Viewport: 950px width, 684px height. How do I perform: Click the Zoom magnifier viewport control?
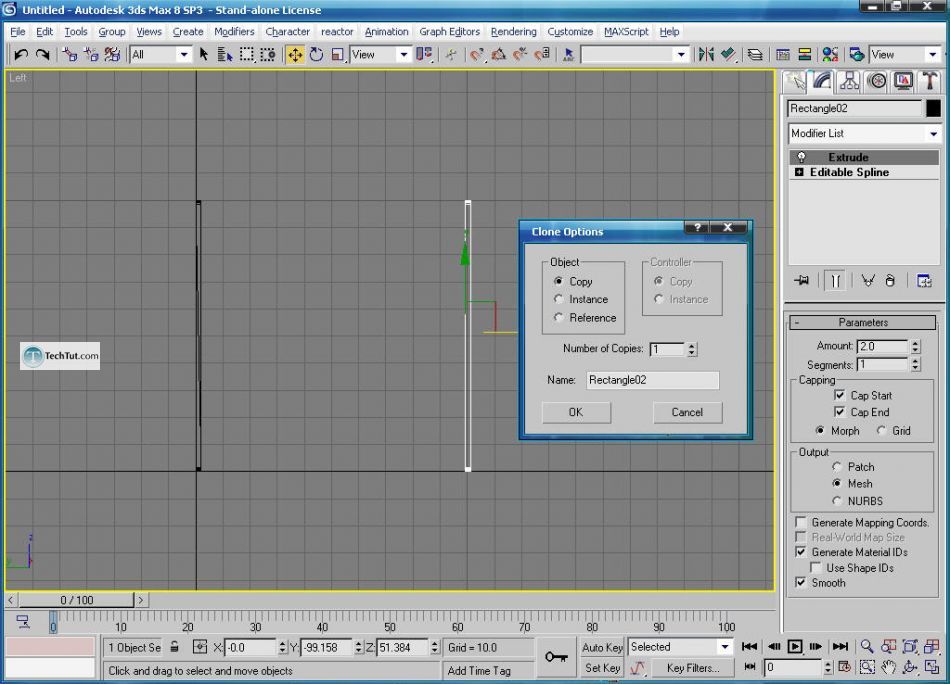click(867, 646)
